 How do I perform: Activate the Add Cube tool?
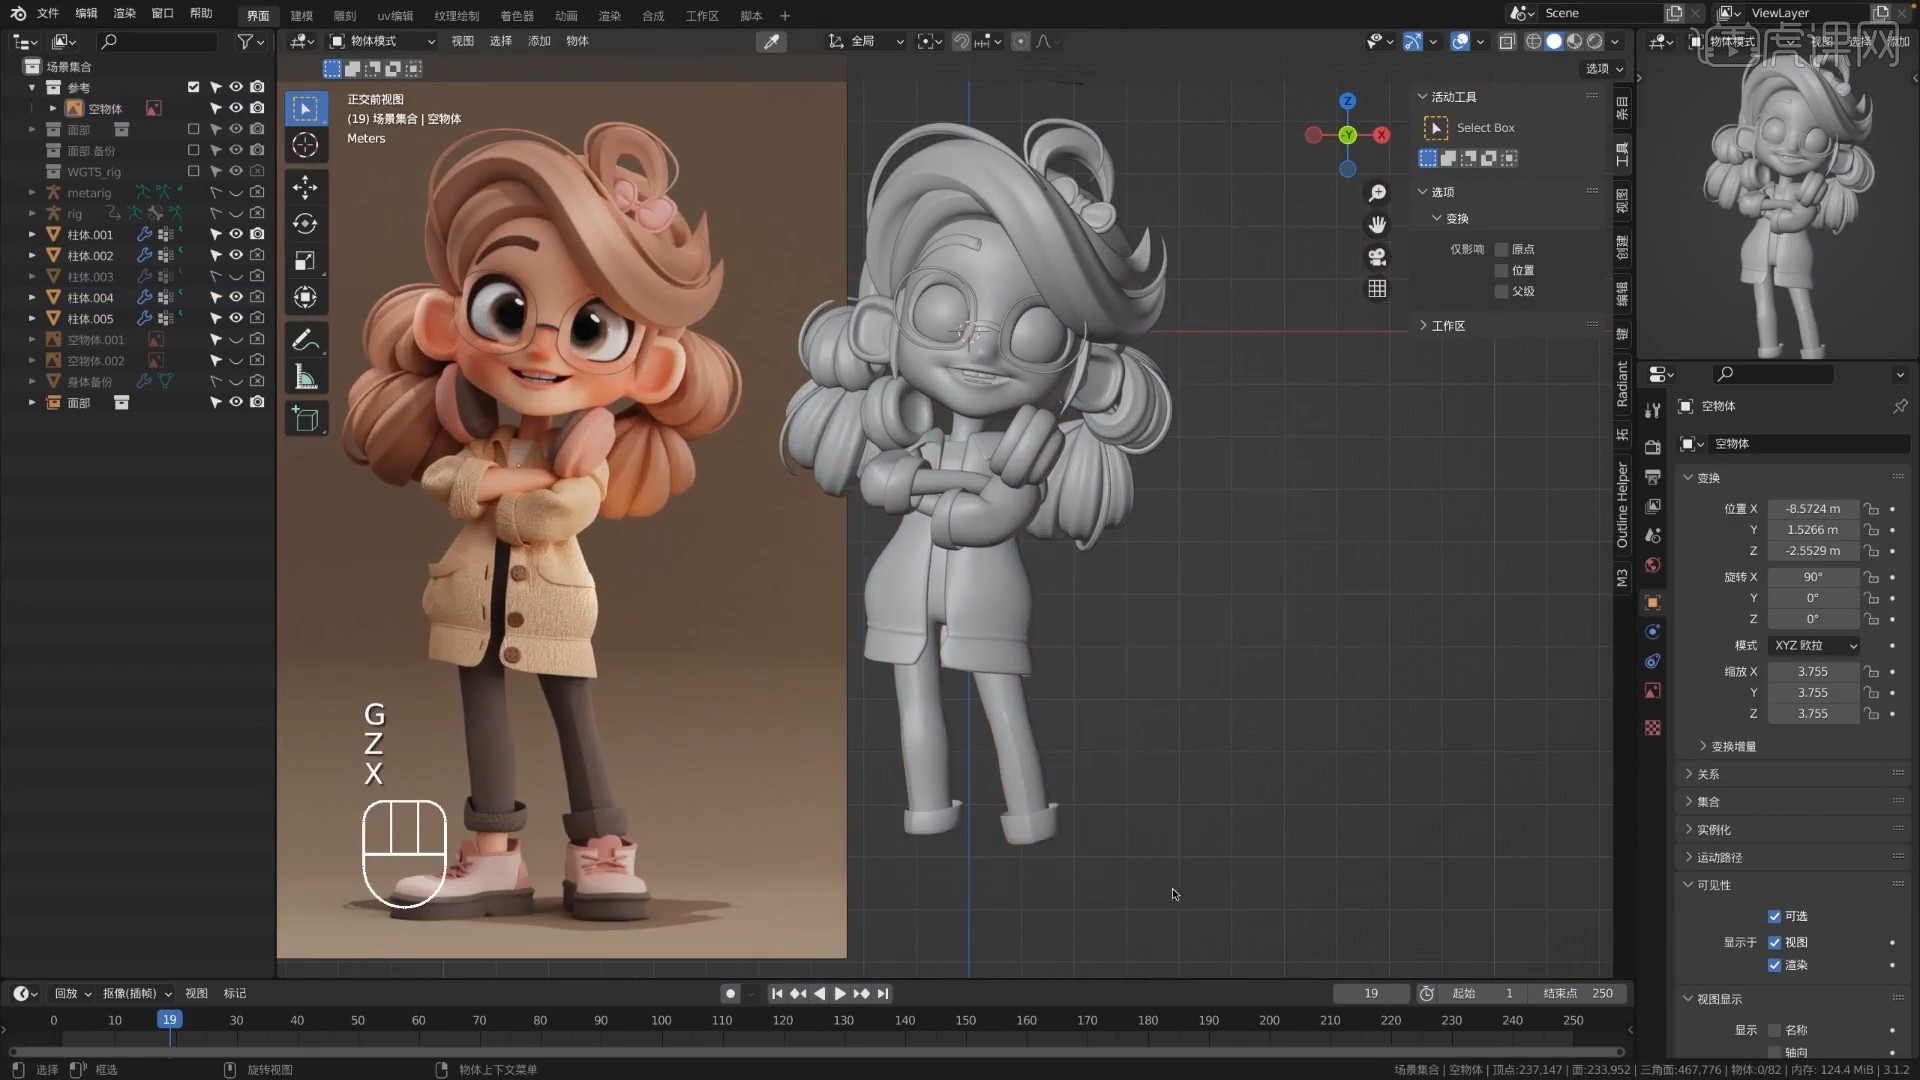click(305, 419)
